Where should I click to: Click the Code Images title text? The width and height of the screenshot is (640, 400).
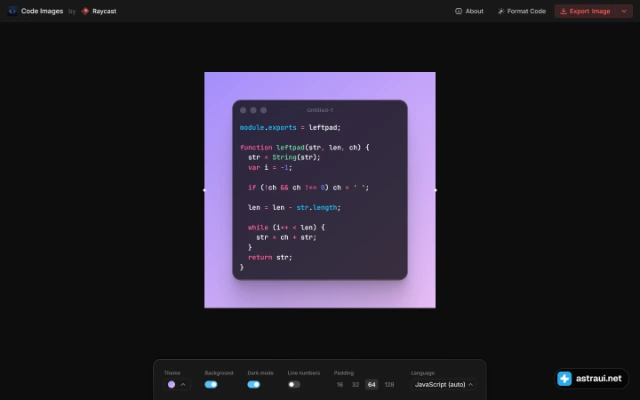point(42,11)
